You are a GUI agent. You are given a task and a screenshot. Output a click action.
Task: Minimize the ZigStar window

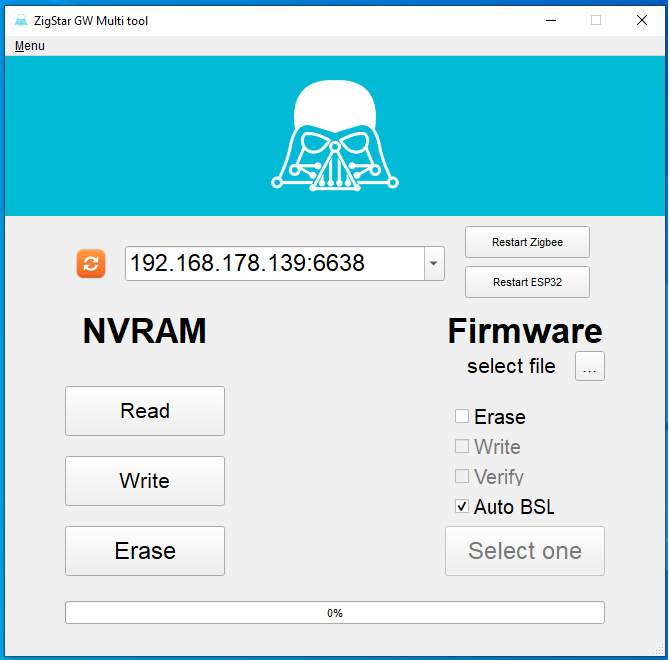(x=551, y=20)
